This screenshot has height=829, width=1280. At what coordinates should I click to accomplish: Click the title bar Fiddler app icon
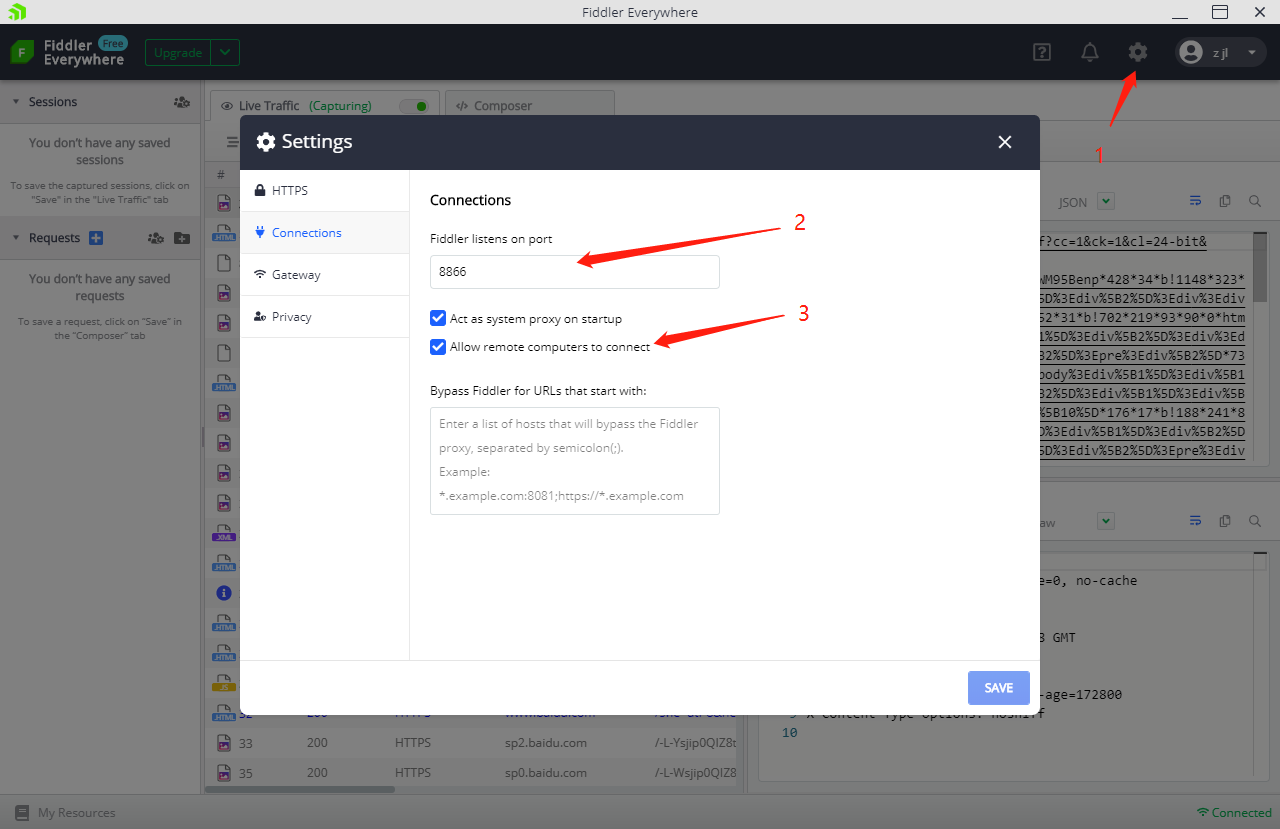16,12
